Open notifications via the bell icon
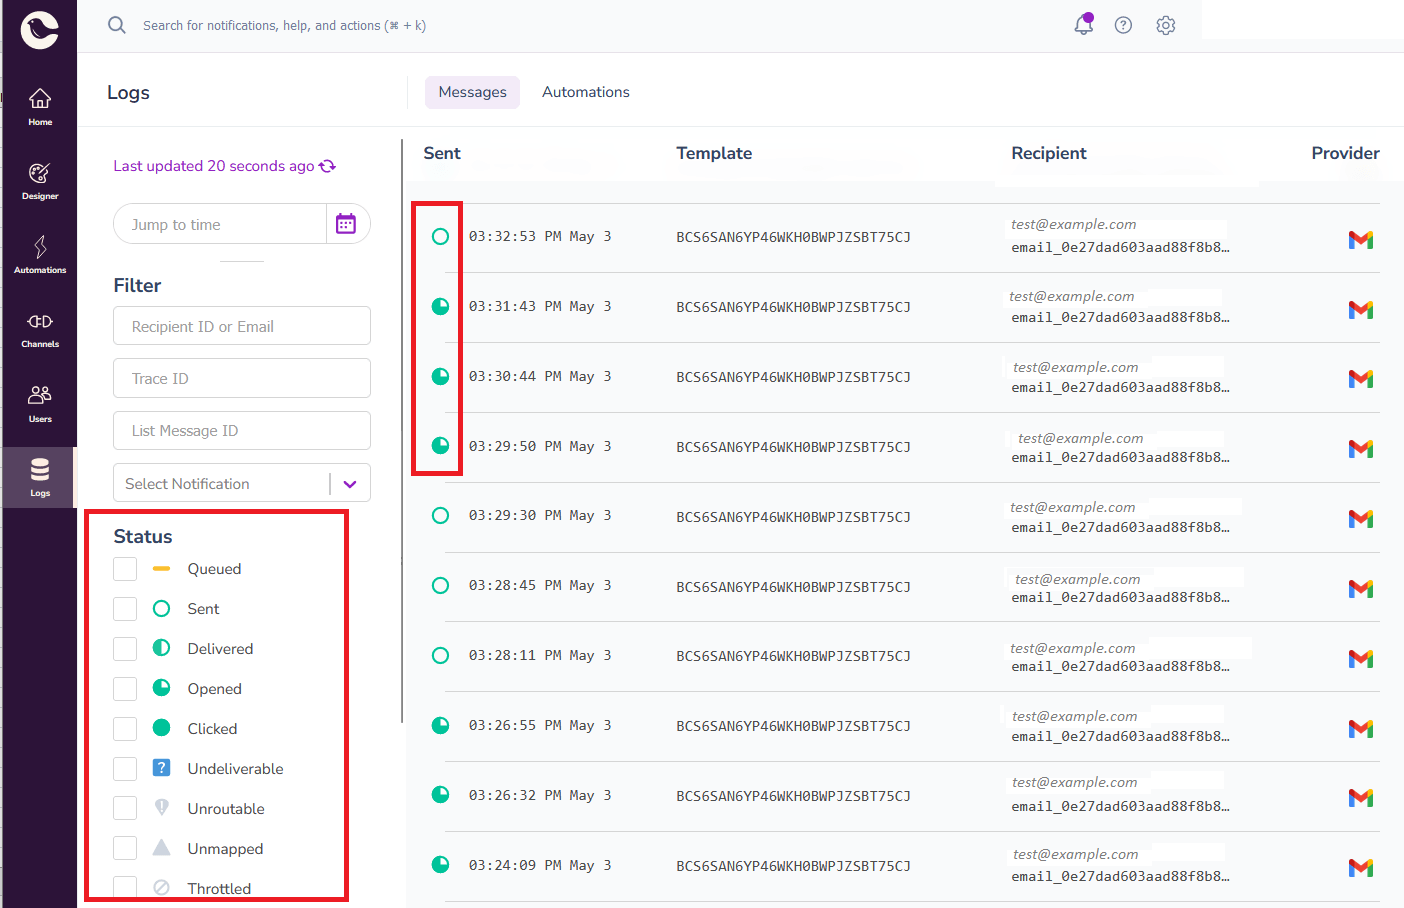Viewport: 1404px width, 908px height. (x=1083, y=25)
